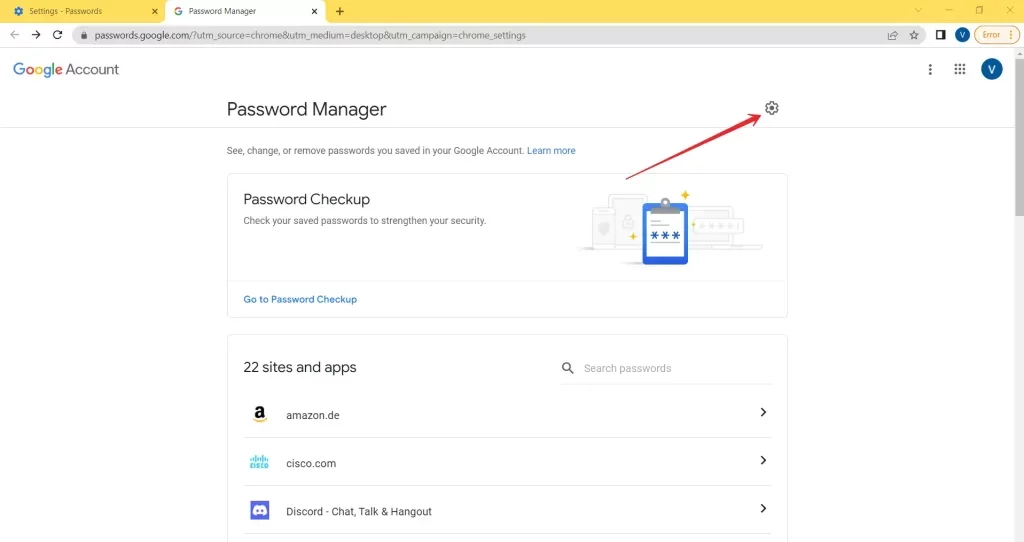Click the search magnifier icon
Viewport: 1024px width, 542px height.
(568, 368)
